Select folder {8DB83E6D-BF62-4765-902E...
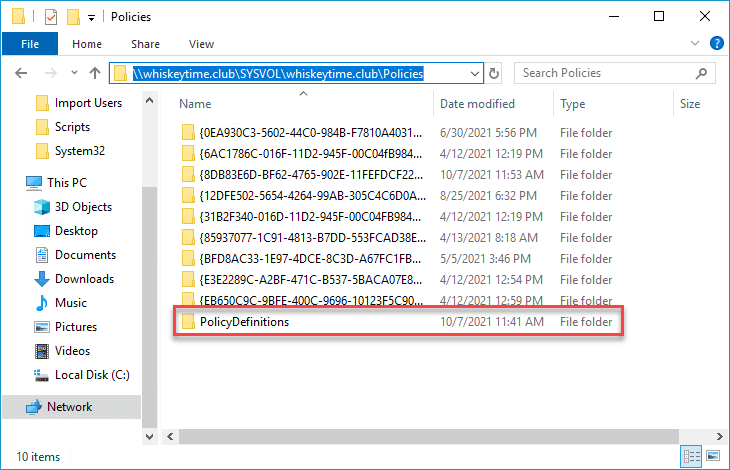The height and width of the screenshot is (470, 730). 398,175
